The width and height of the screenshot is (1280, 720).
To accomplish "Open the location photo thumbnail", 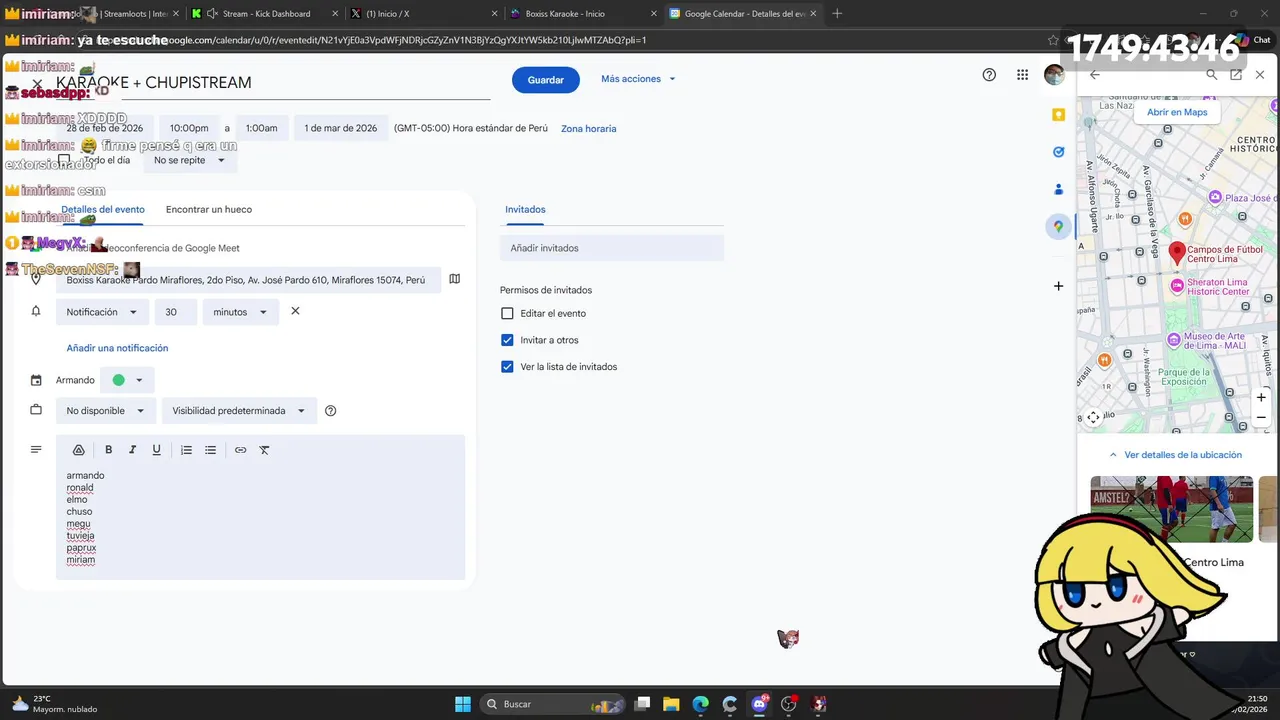I will (x=1171, y=509).
